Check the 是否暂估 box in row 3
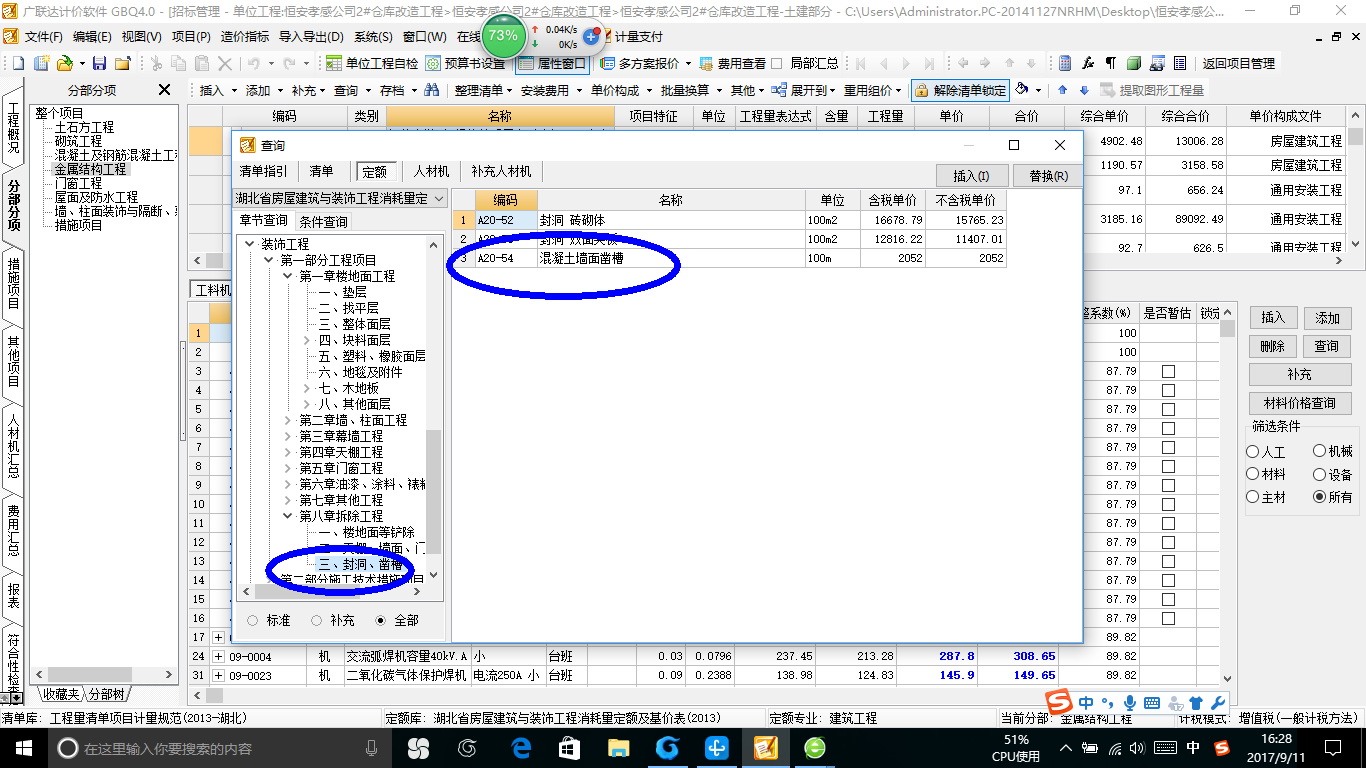Viewport: 1366px width, 768px height. 1168,371
